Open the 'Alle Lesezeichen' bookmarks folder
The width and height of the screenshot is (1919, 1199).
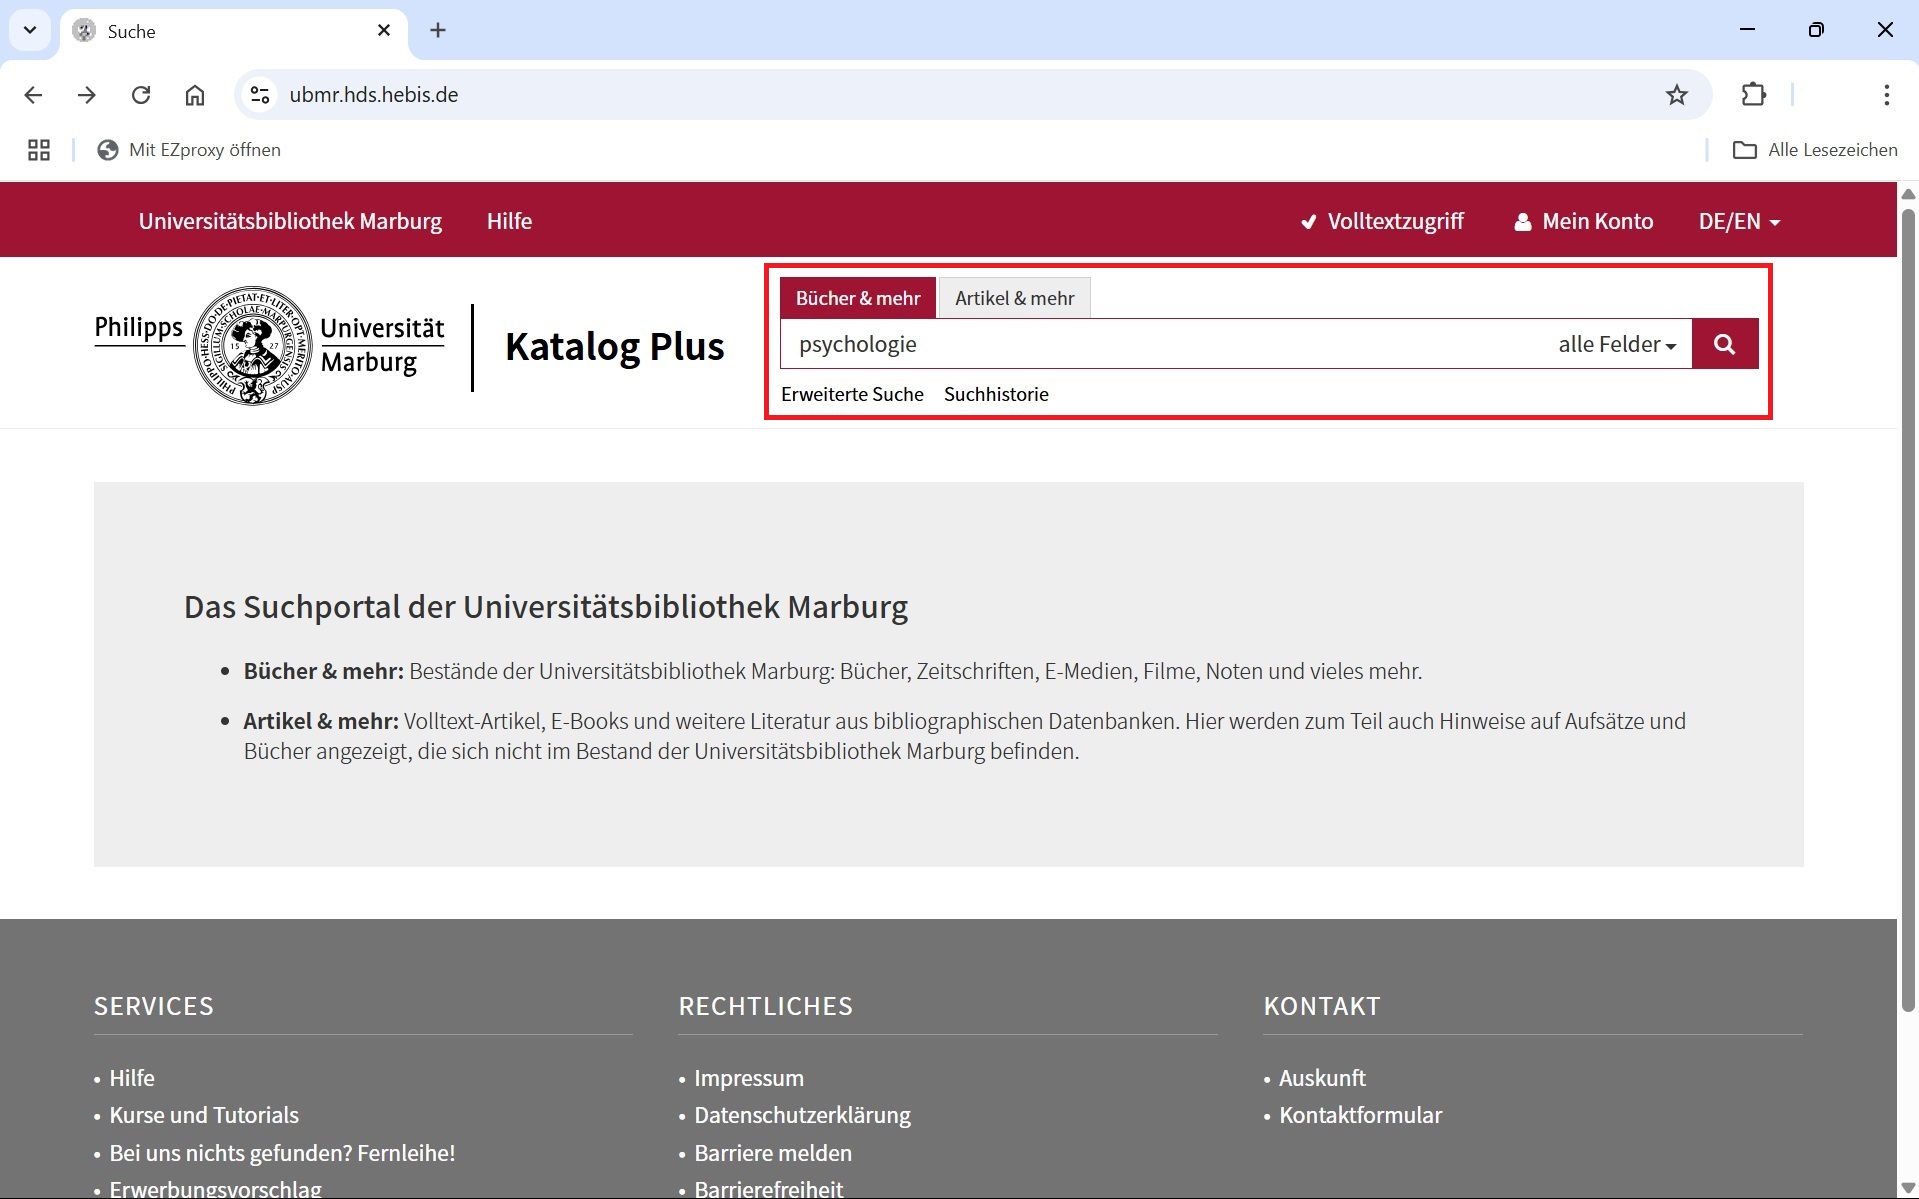(1815, 150)
